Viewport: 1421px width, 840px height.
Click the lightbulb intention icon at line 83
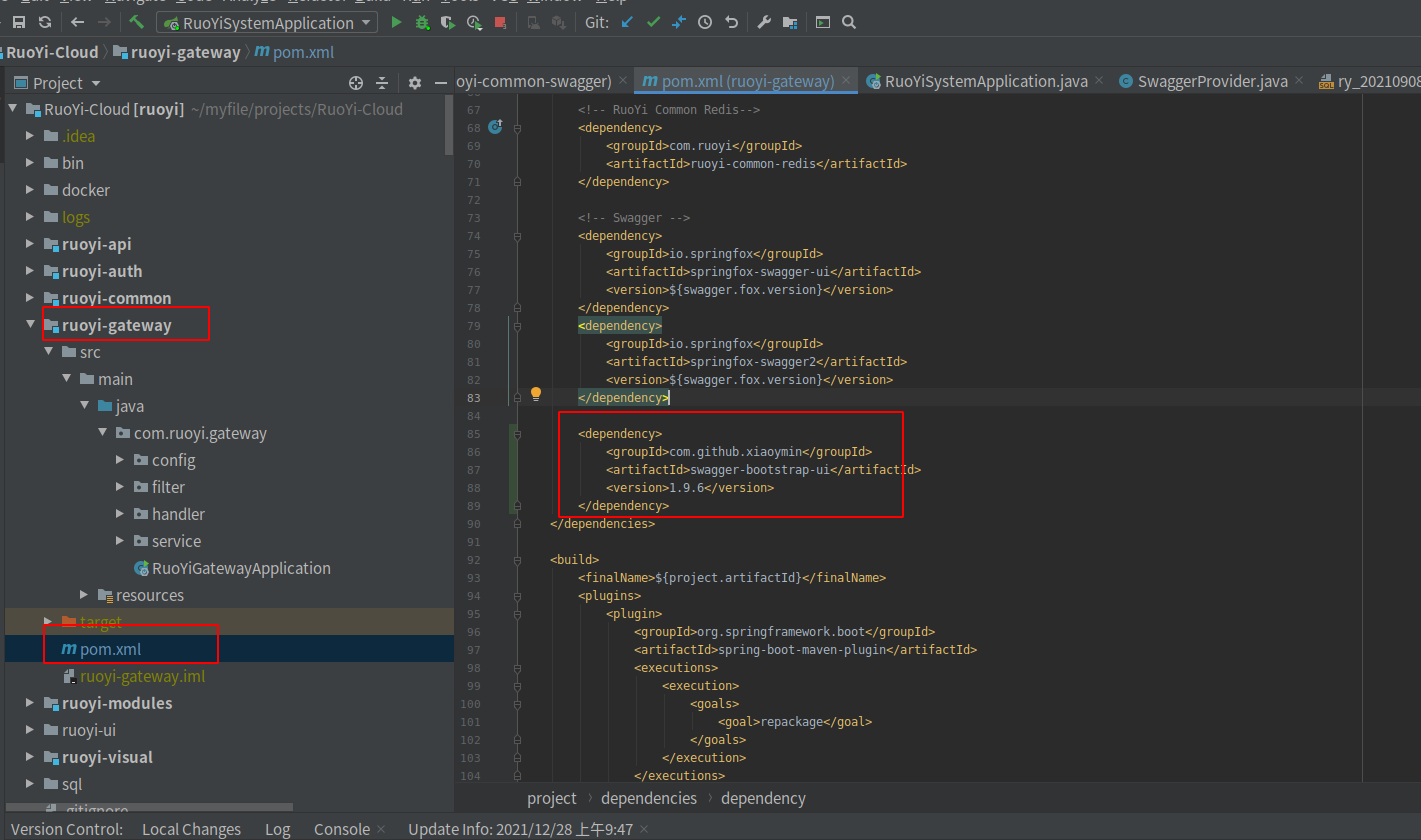[536, 394]
